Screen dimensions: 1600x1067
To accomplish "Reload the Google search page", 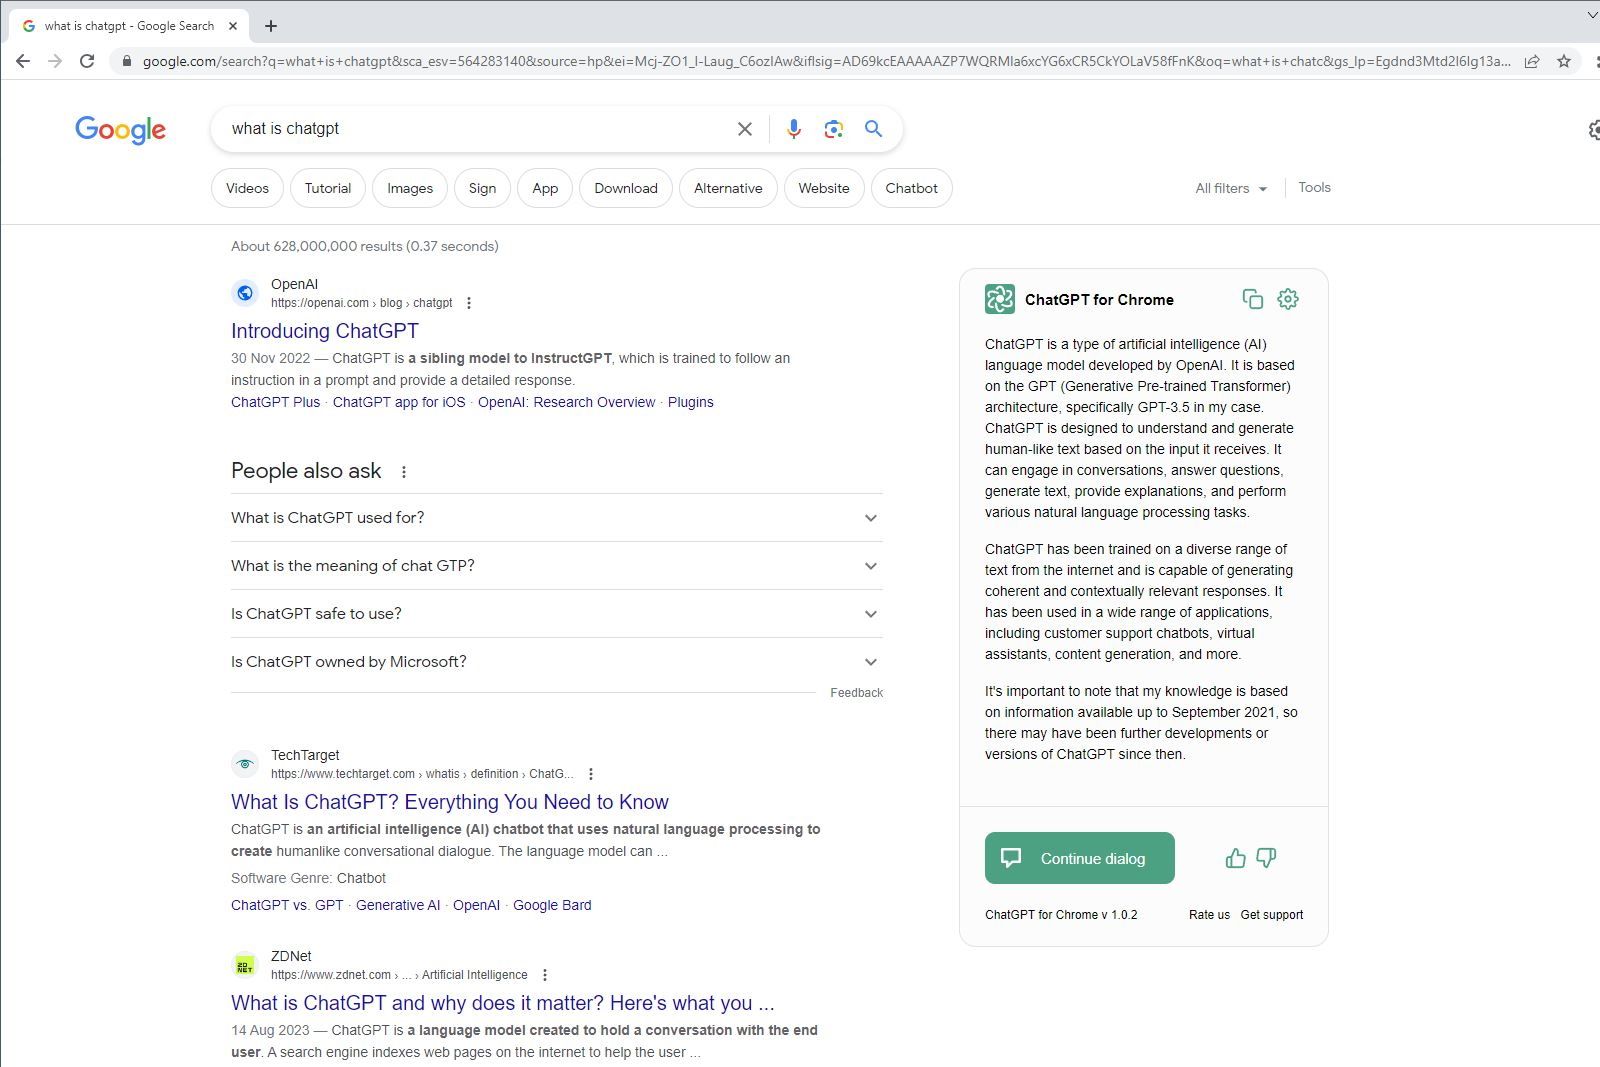I will [87, 61].
